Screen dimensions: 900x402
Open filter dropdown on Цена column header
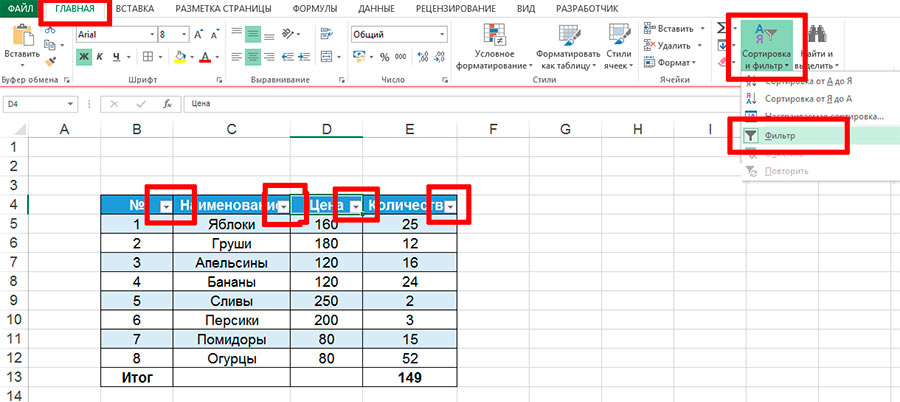coord(357,206)
